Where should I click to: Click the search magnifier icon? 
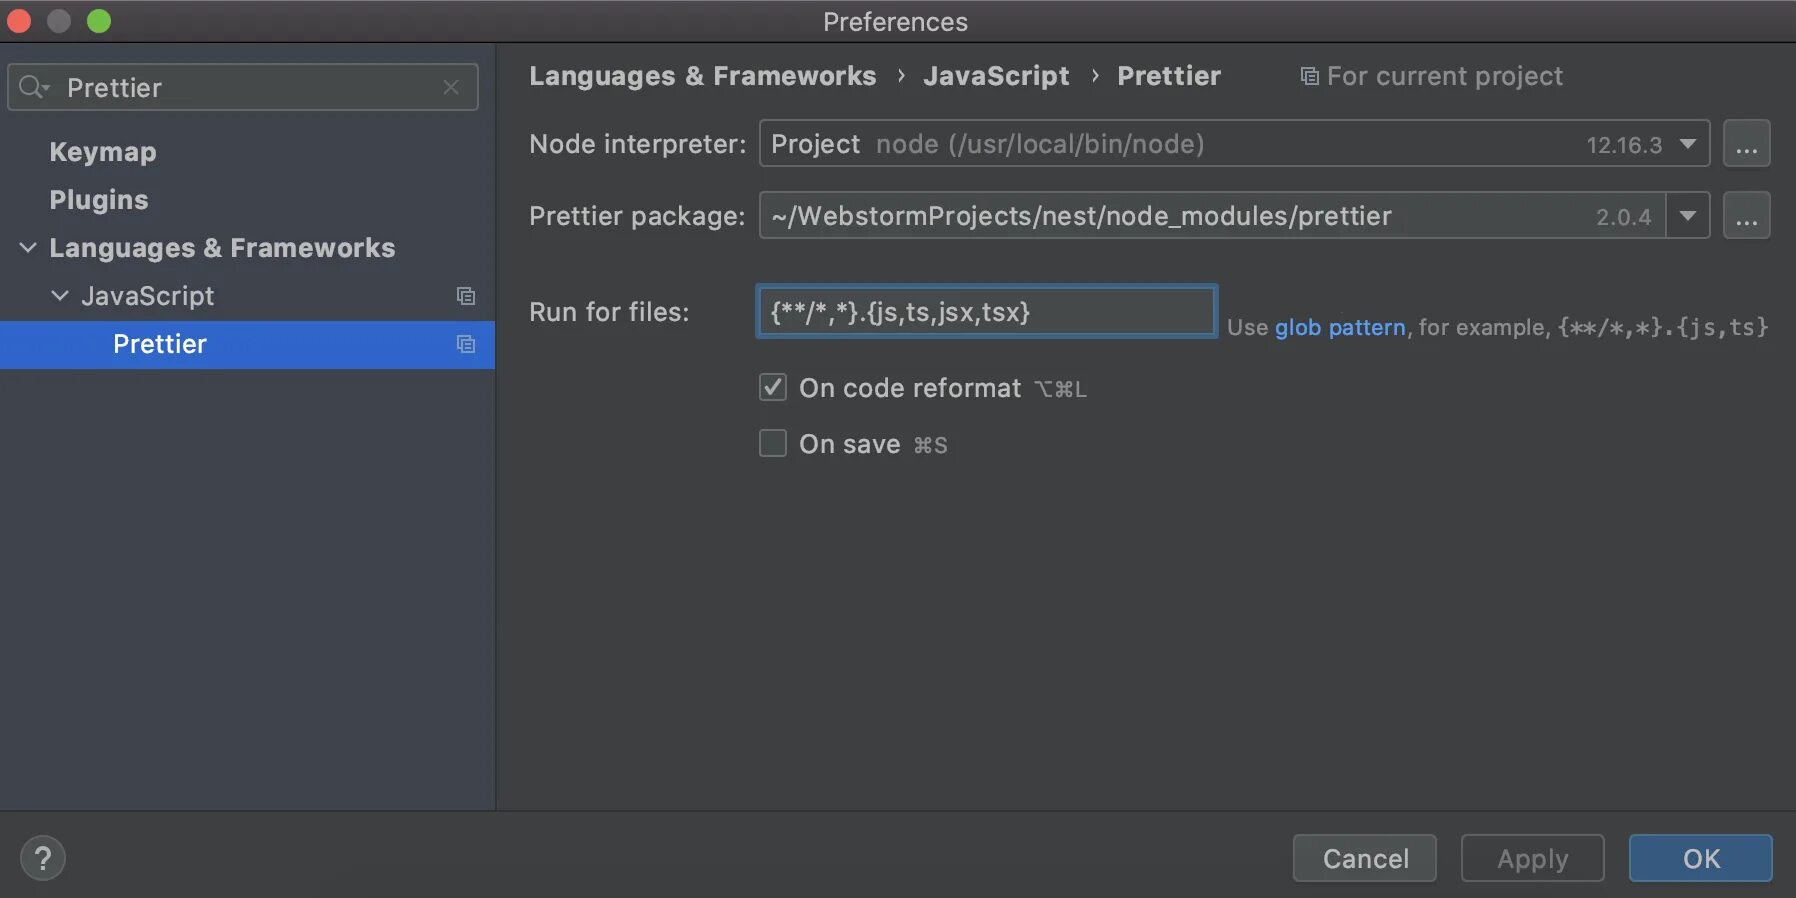coord(33,87)
